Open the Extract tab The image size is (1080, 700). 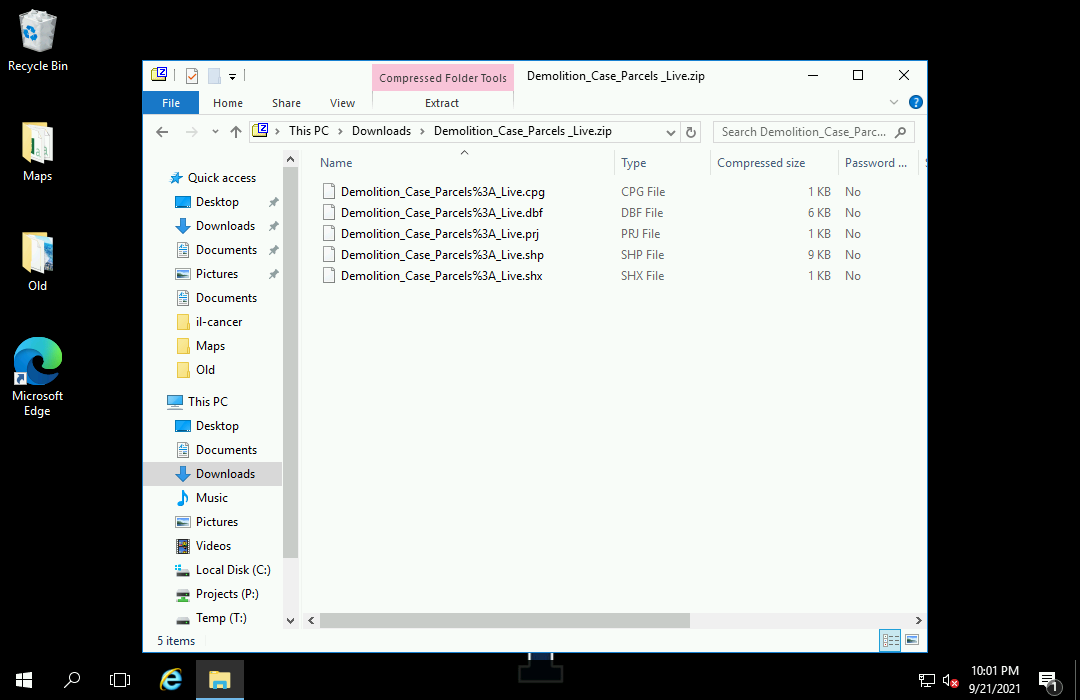[x=442, y=103]
